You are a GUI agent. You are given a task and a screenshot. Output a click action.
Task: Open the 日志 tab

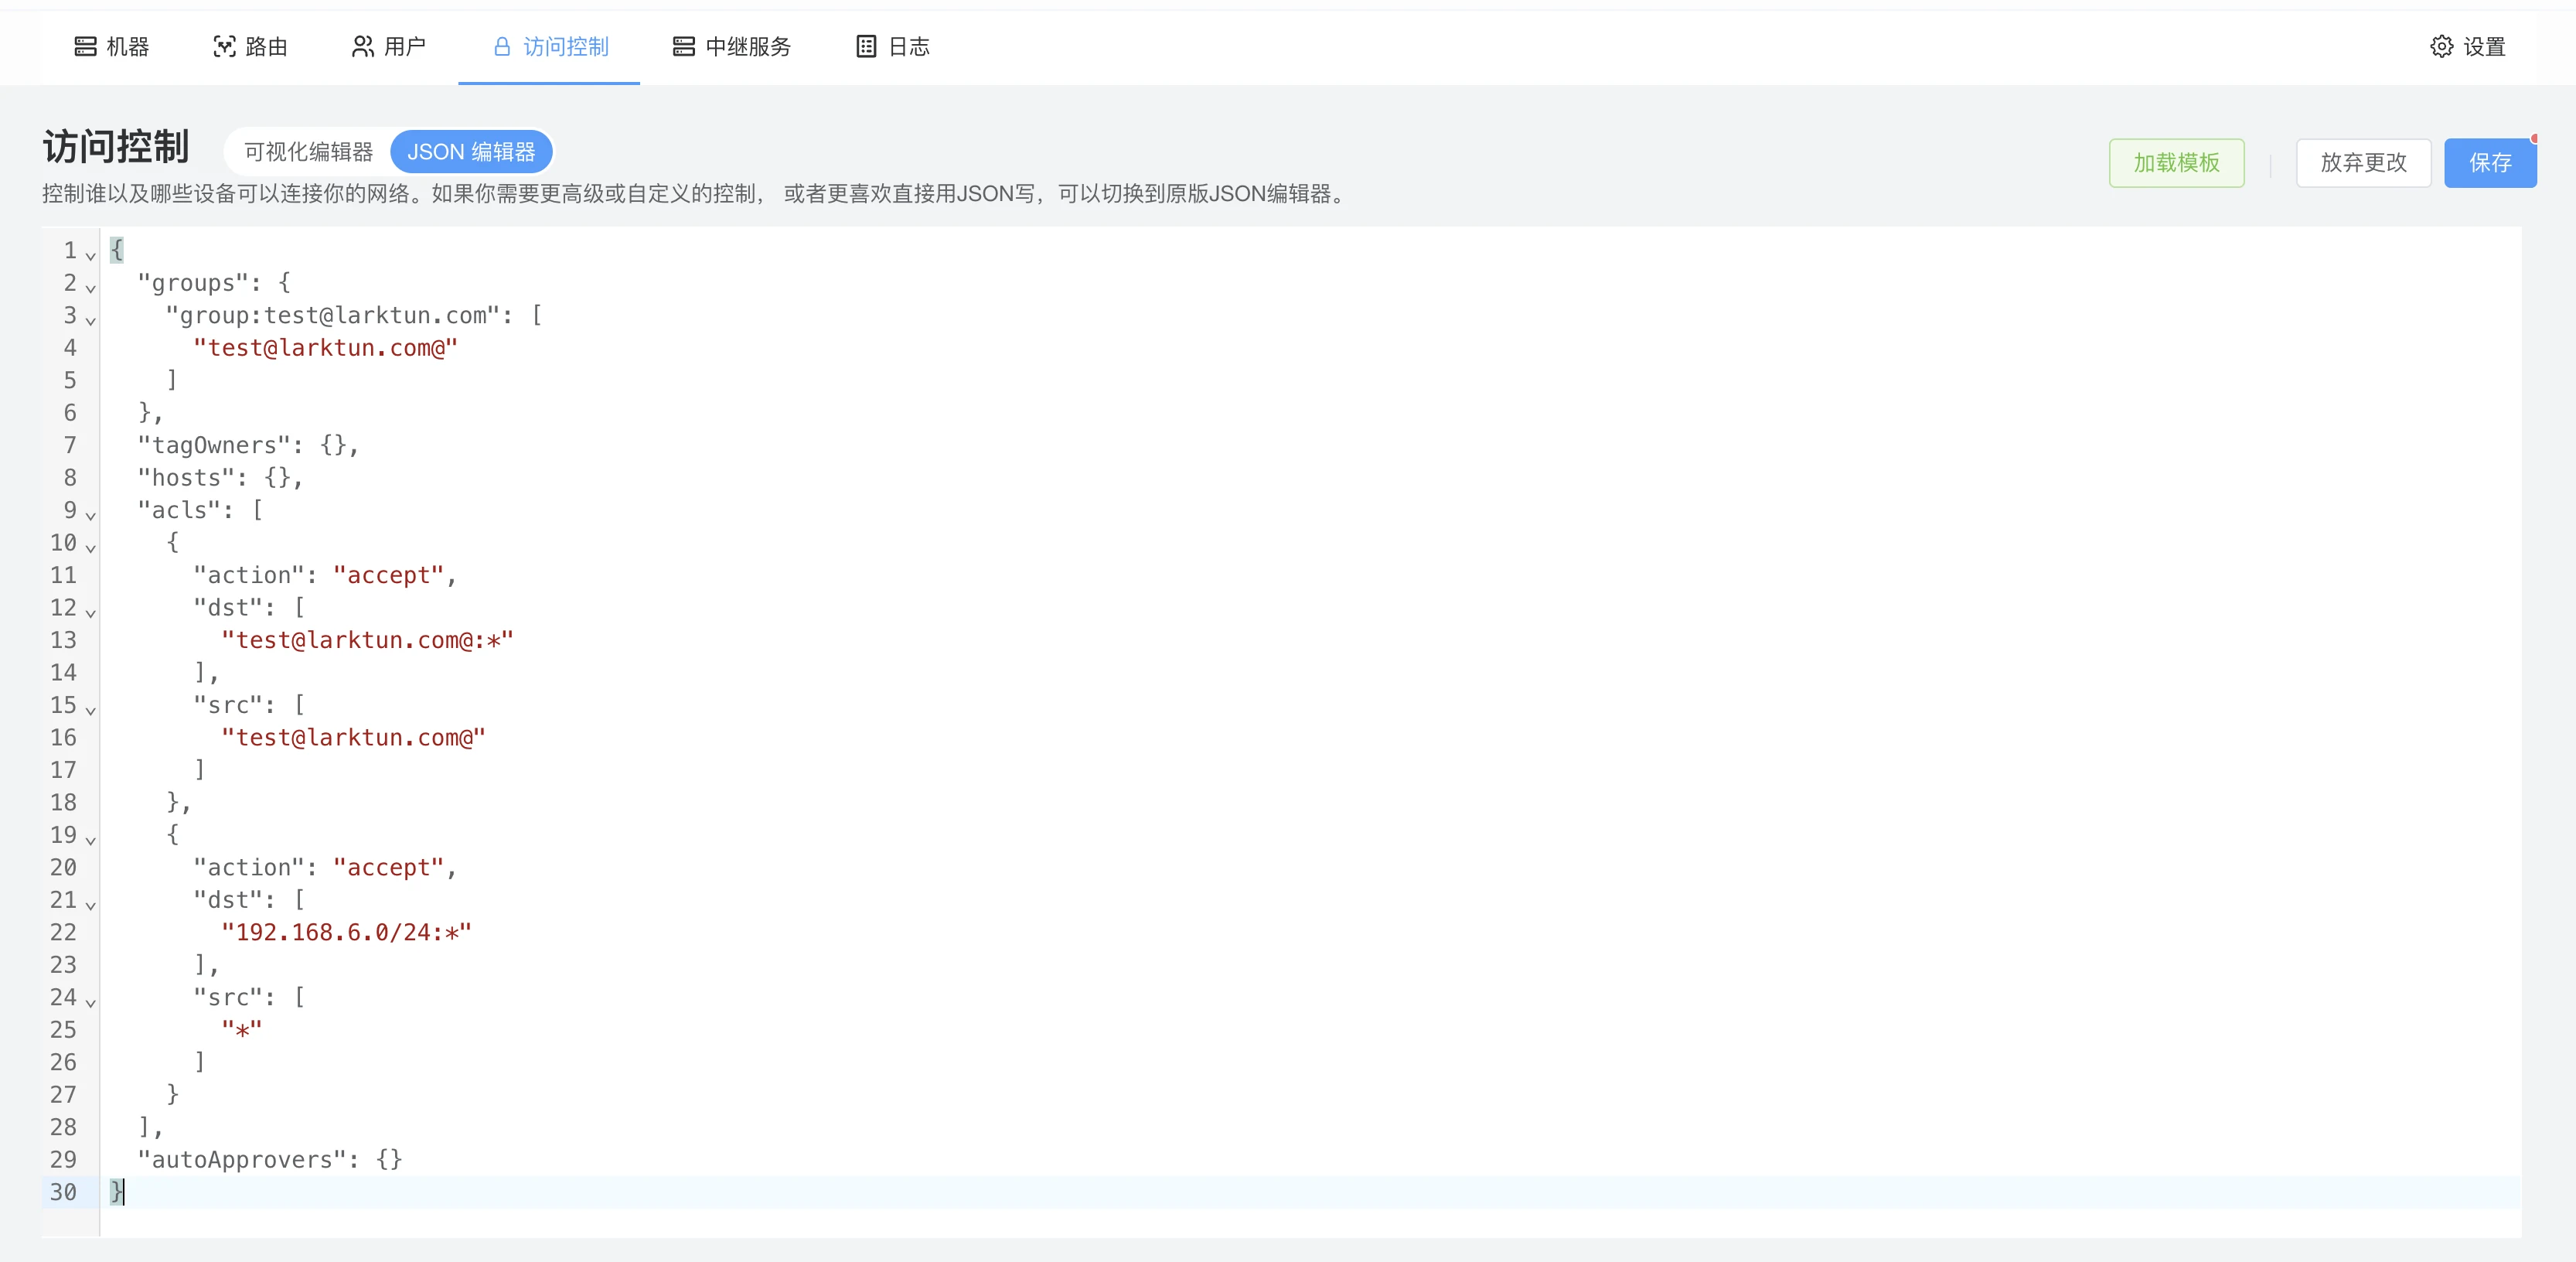pyautogui.click(x=893, y=46)
